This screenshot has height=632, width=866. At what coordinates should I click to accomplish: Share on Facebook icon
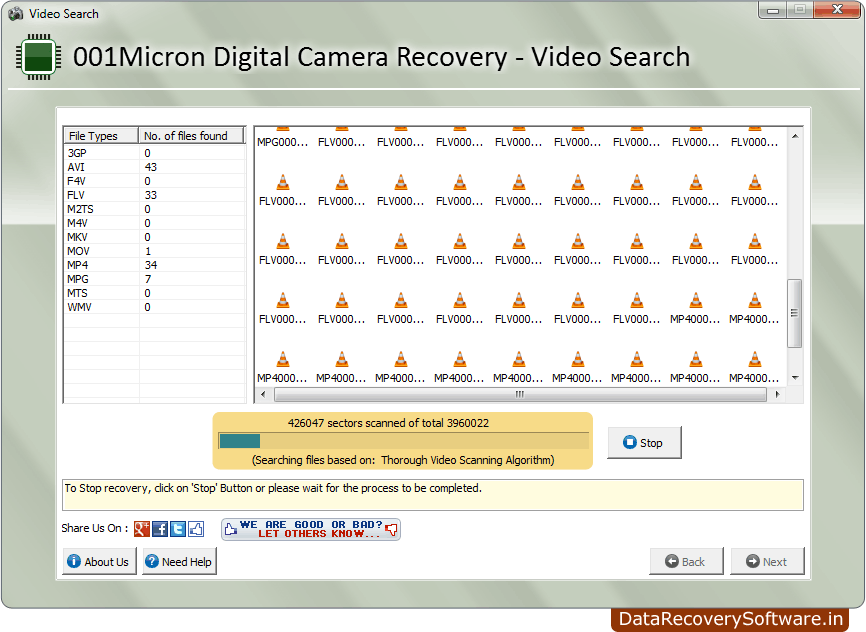[x=160, y=529]
